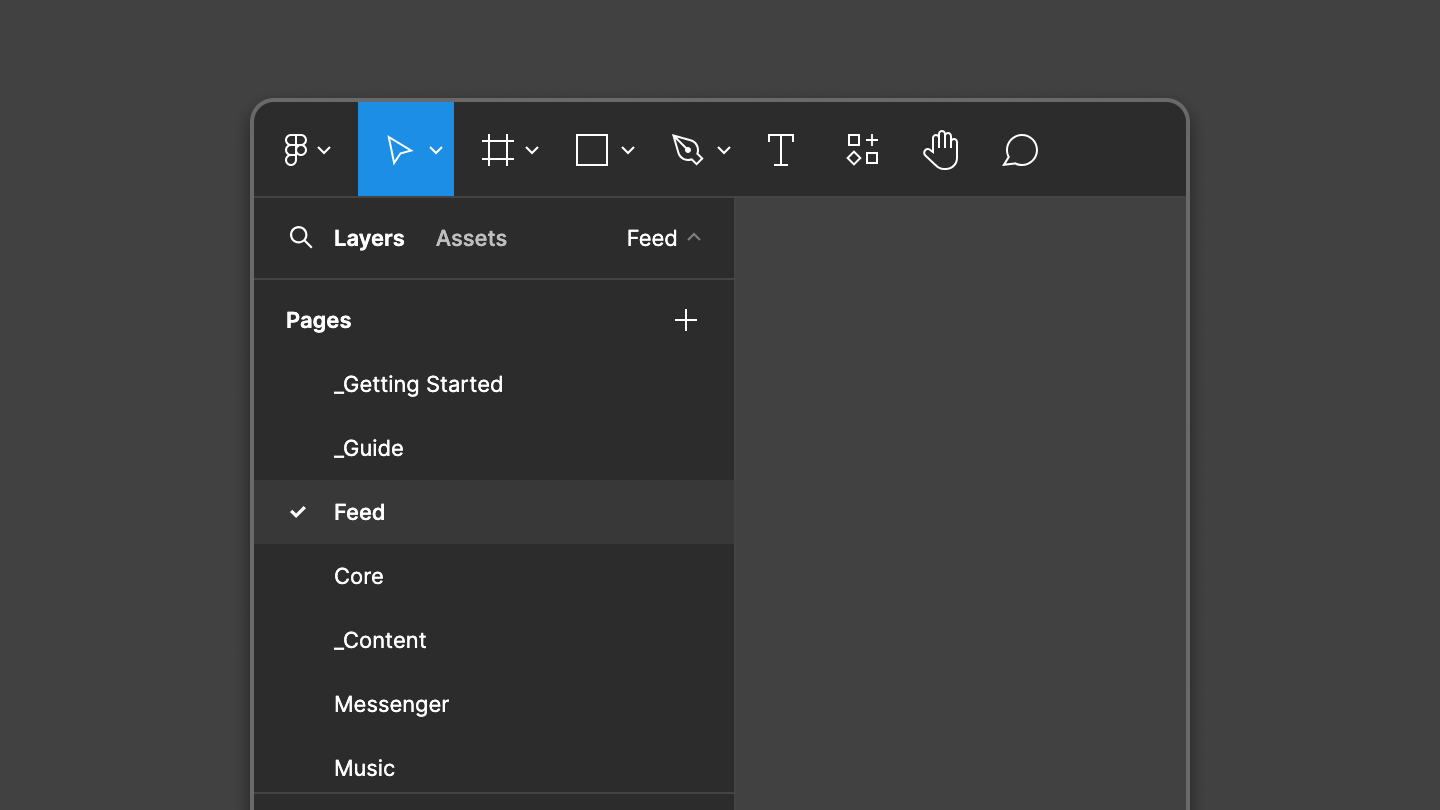
Task: Select the Rectangle shape tool
Action: click(592, 150)
